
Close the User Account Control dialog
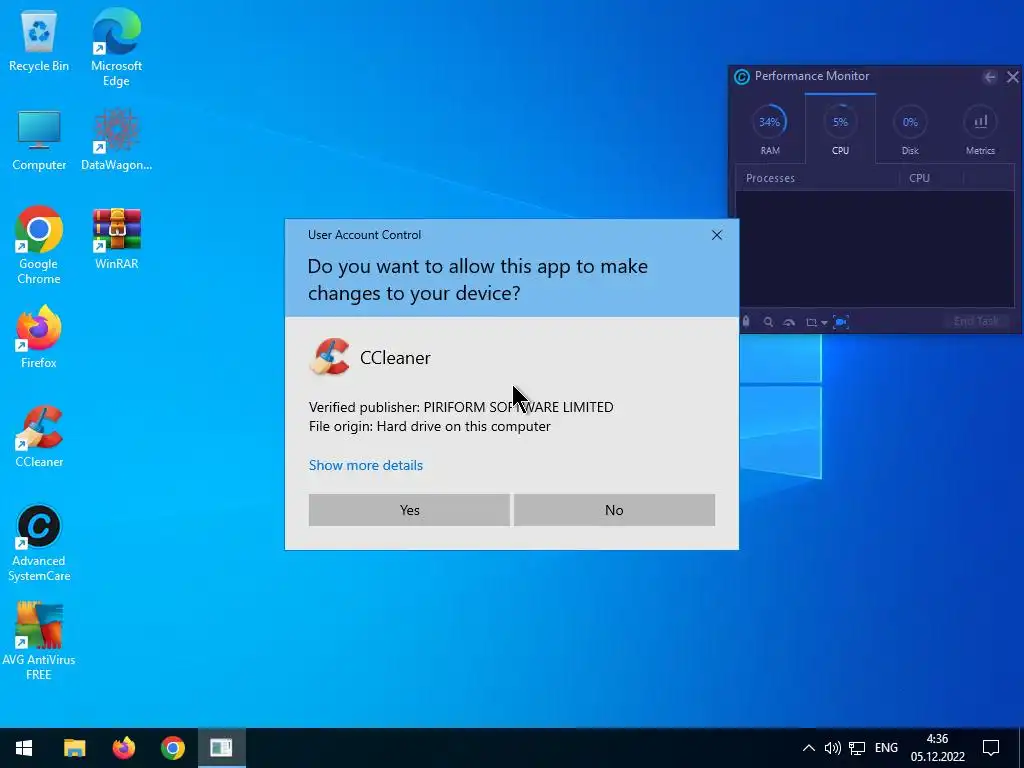[x=716, y=235]
